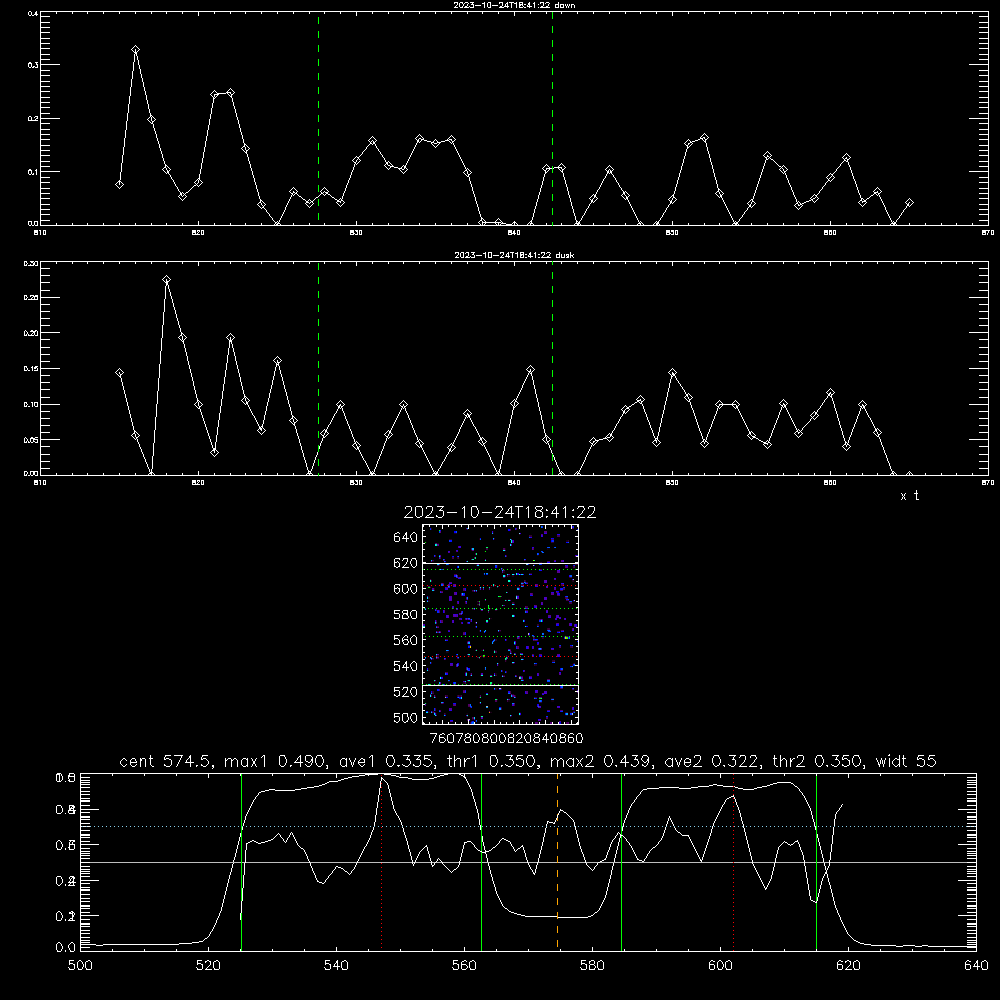Viewport: 1000px width, 1000px height.
Task: Click the '640' x-axis label of bottom plot
Action: (x=976, y=966)
